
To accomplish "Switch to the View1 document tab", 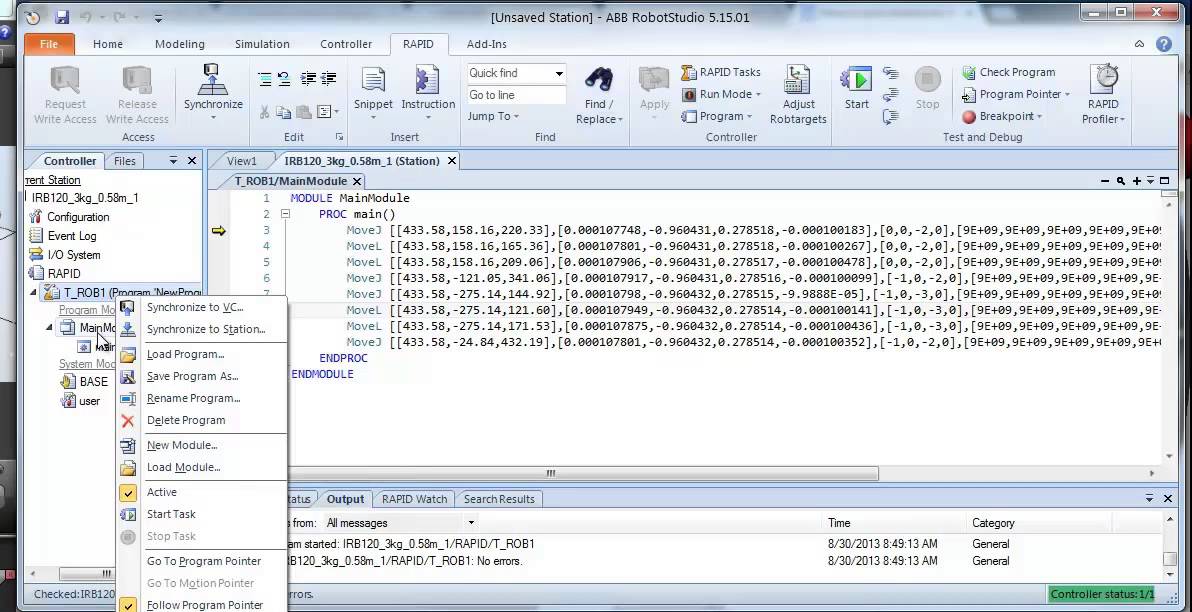I will [x=242, y=161].
